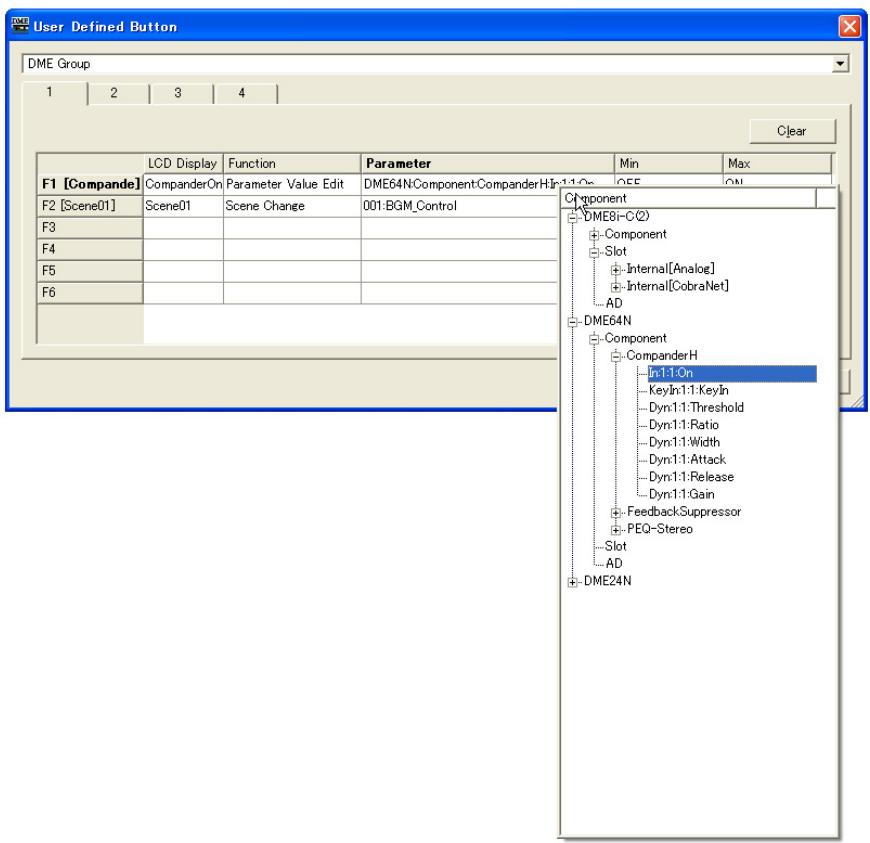Select the Dyn:1:1:Release parameter
Image resolution: width=870 pixels, height=843 pixels.
[691, 476]
